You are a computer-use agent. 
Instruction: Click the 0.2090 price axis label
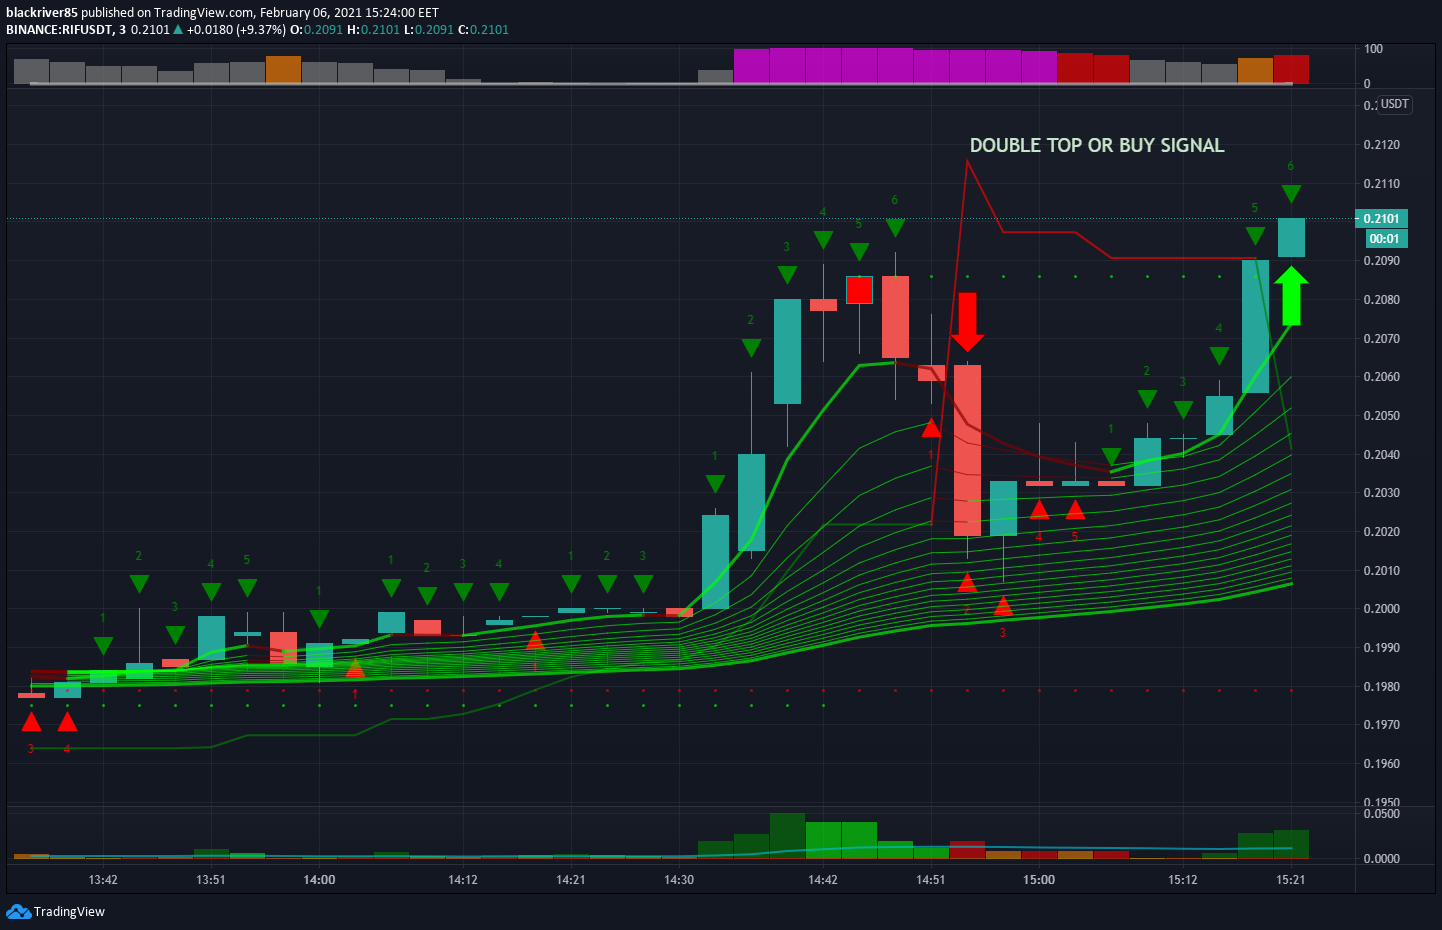click(1381, 261)
